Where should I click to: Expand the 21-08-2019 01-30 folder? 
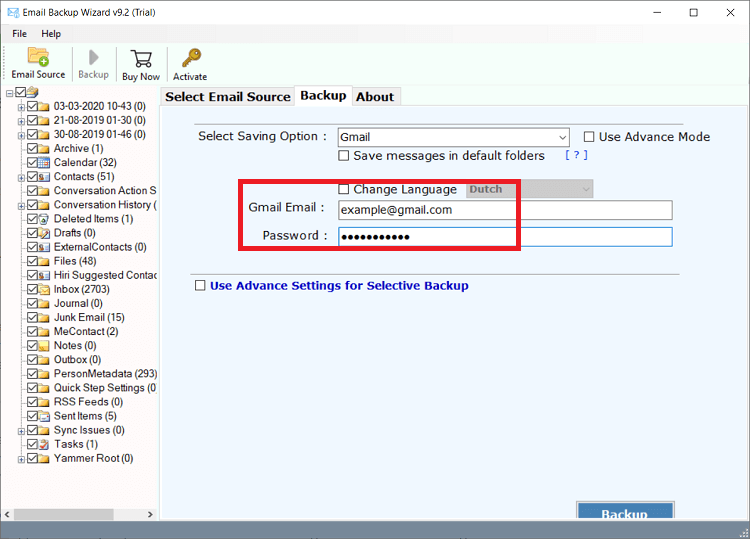click(21, 121)
